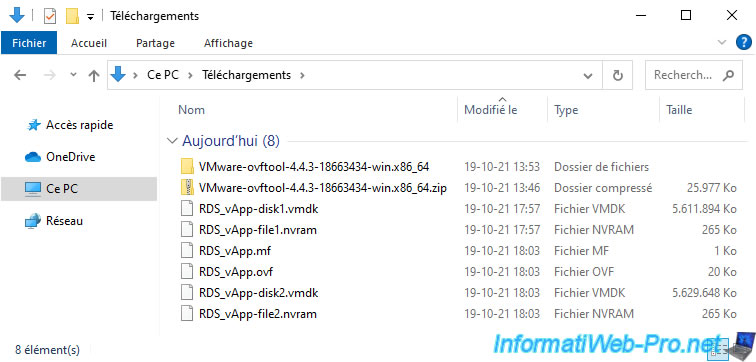756x362 pixels.
Task: Select the RDS_vApp-disk1.vmdk file name
Action: click(x=258, y=209)
